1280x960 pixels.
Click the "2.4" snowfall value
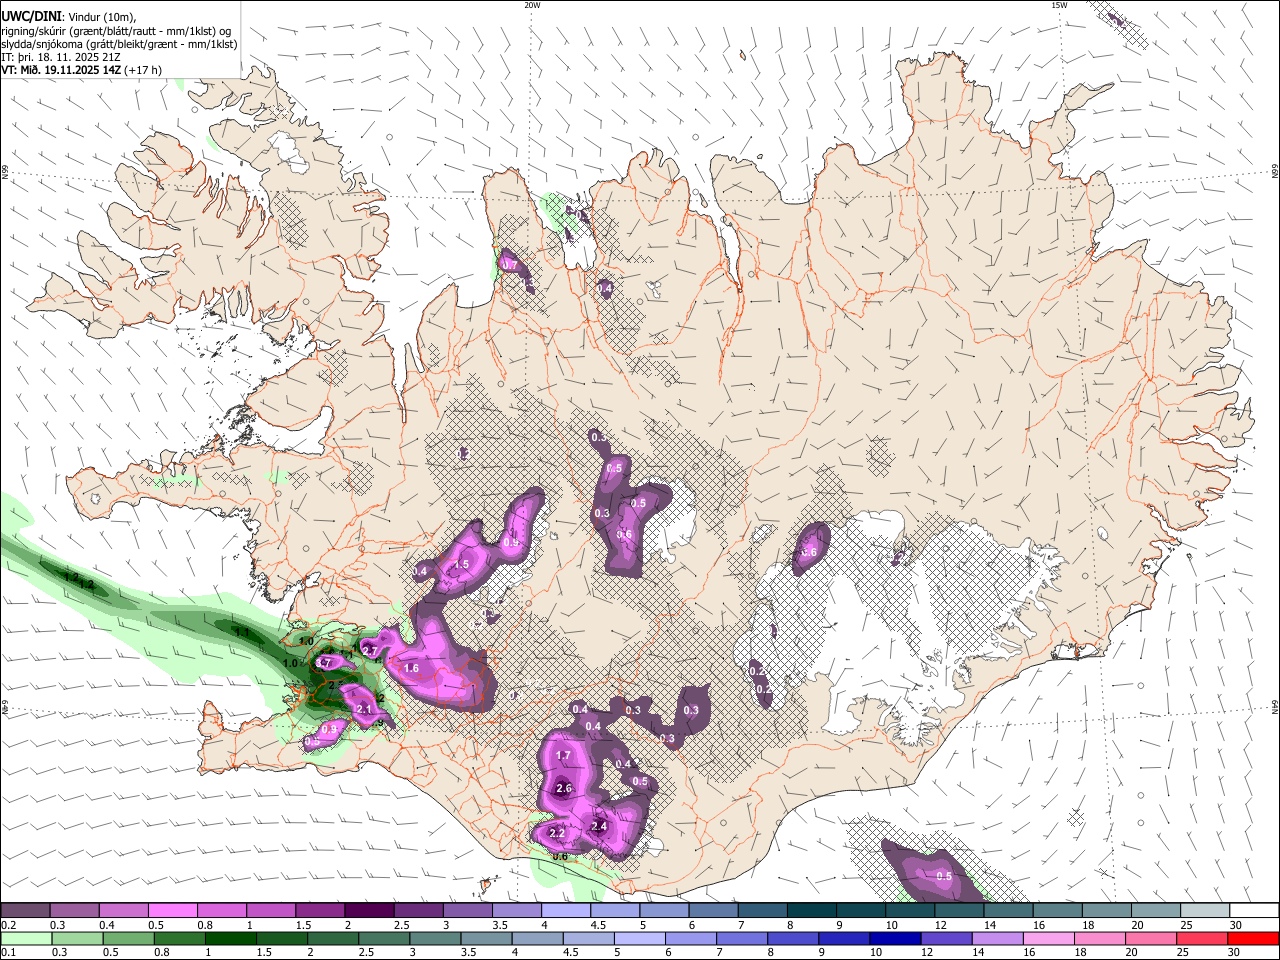pos(600,827)
